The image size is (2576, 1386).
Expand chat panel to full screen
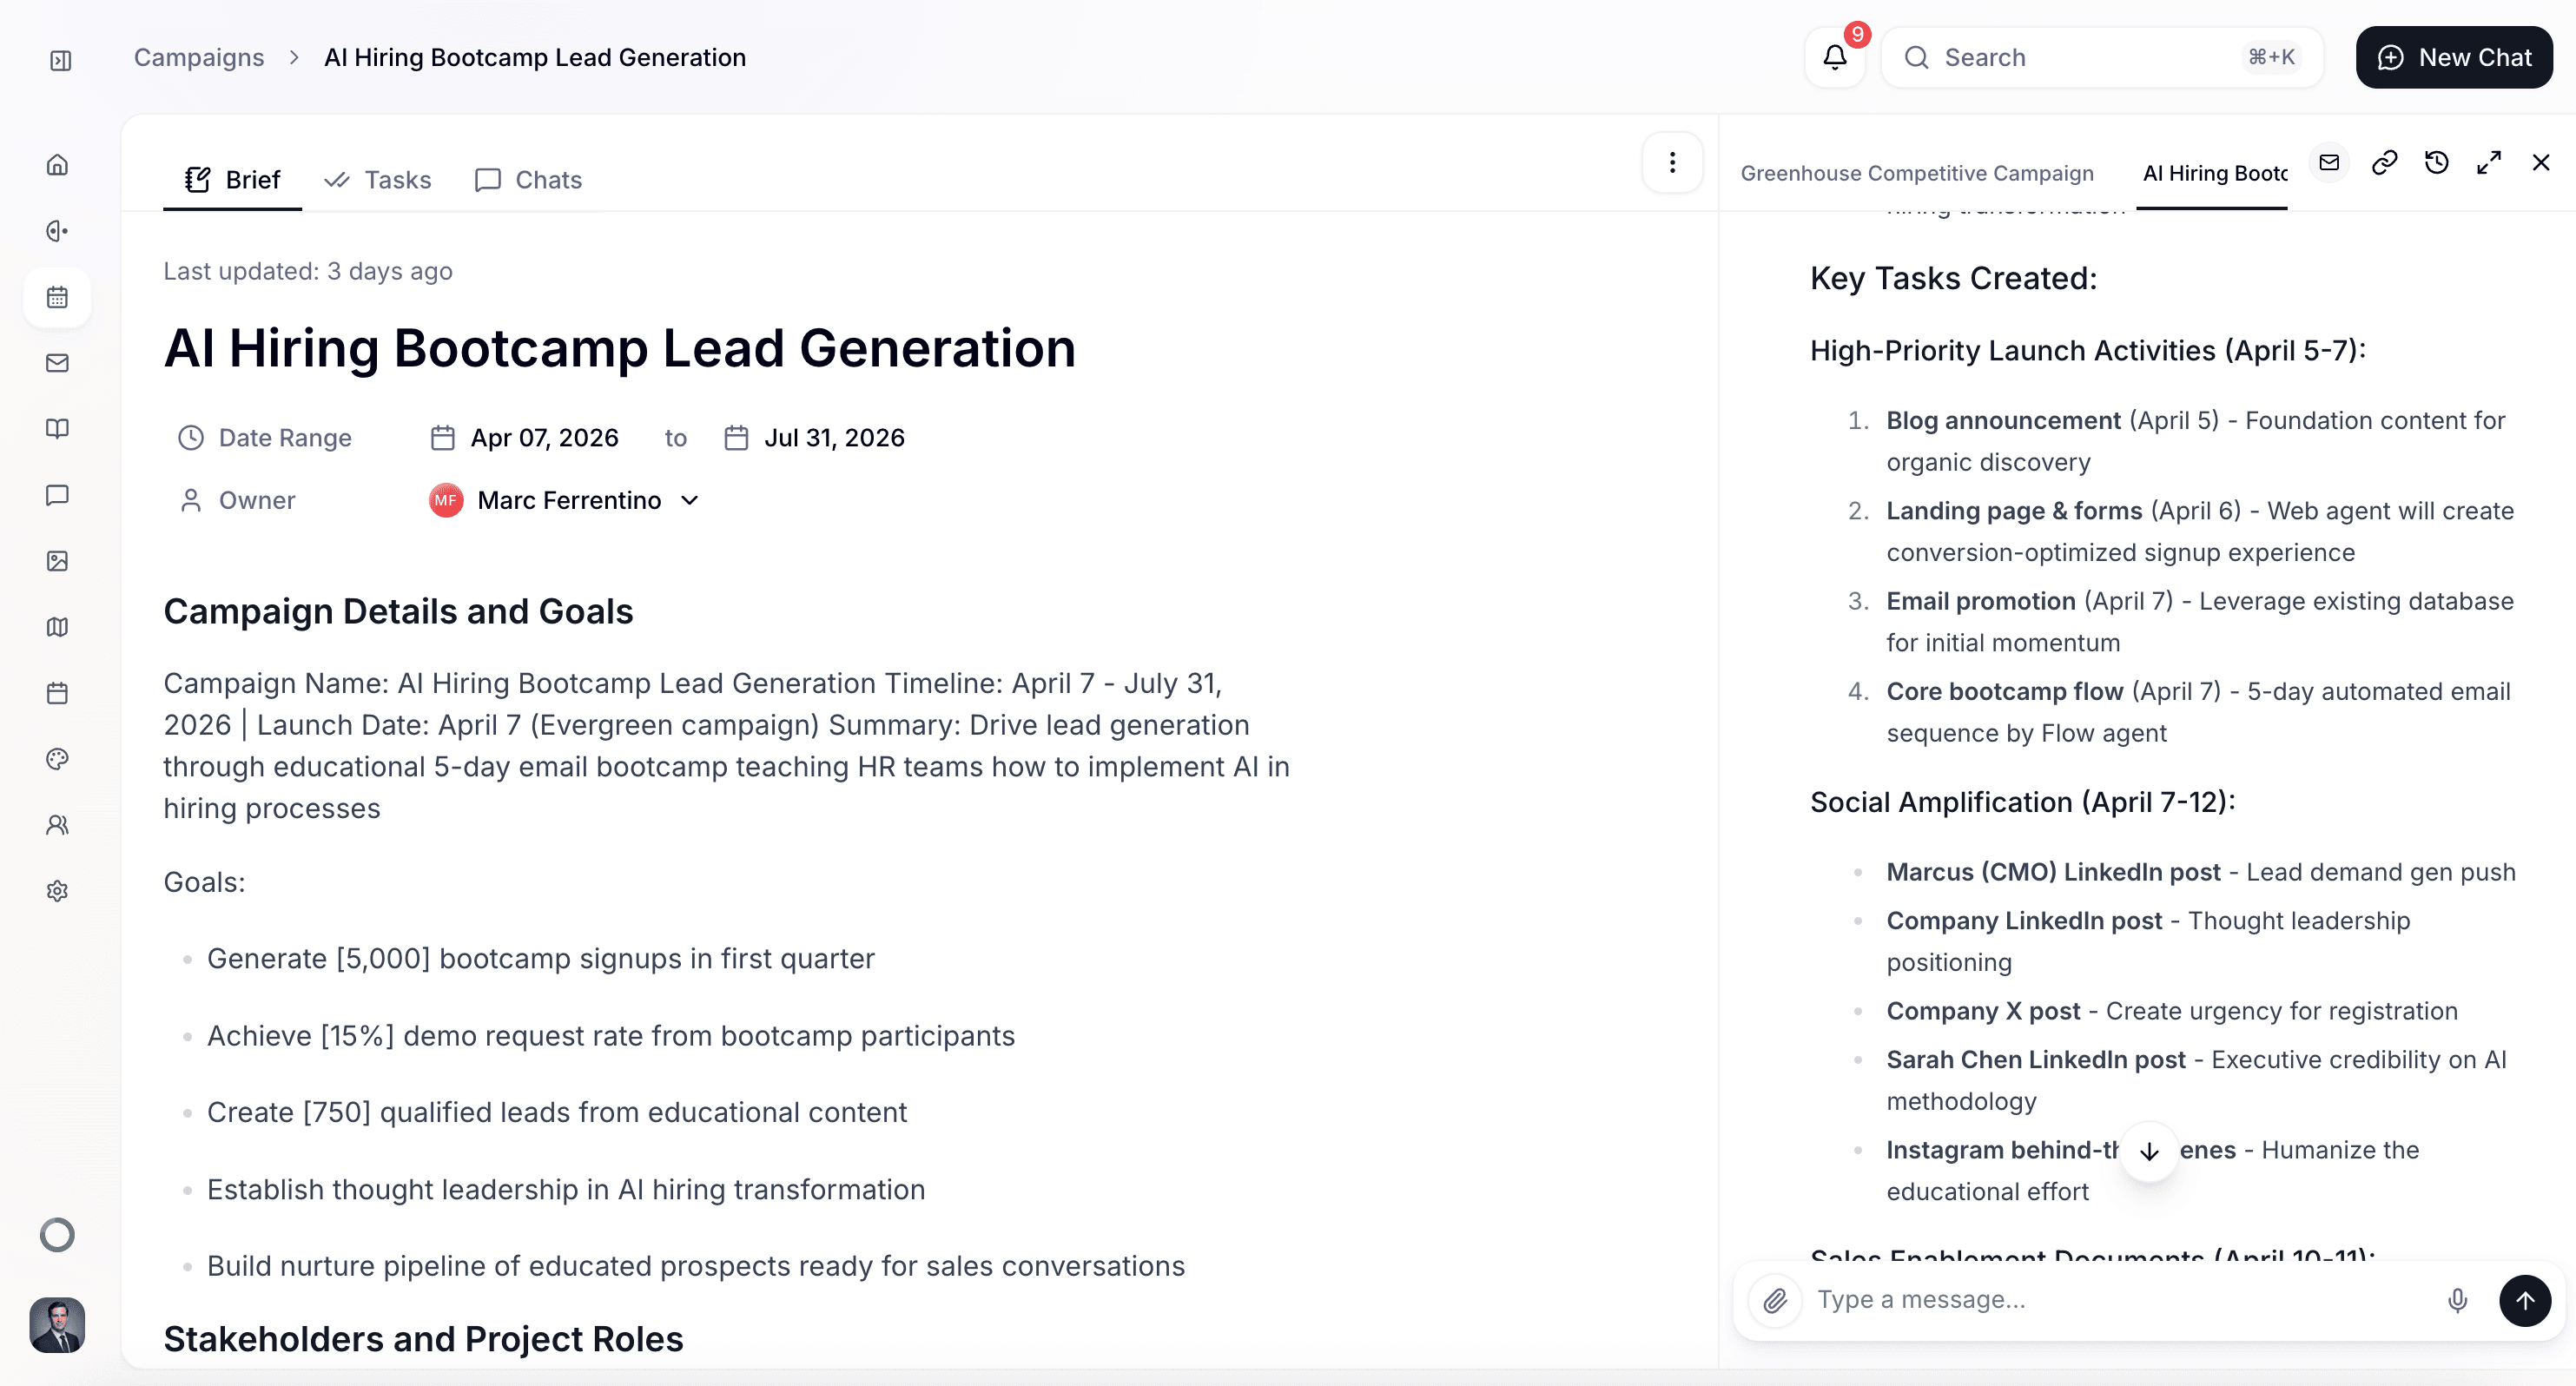point(2489,163)
